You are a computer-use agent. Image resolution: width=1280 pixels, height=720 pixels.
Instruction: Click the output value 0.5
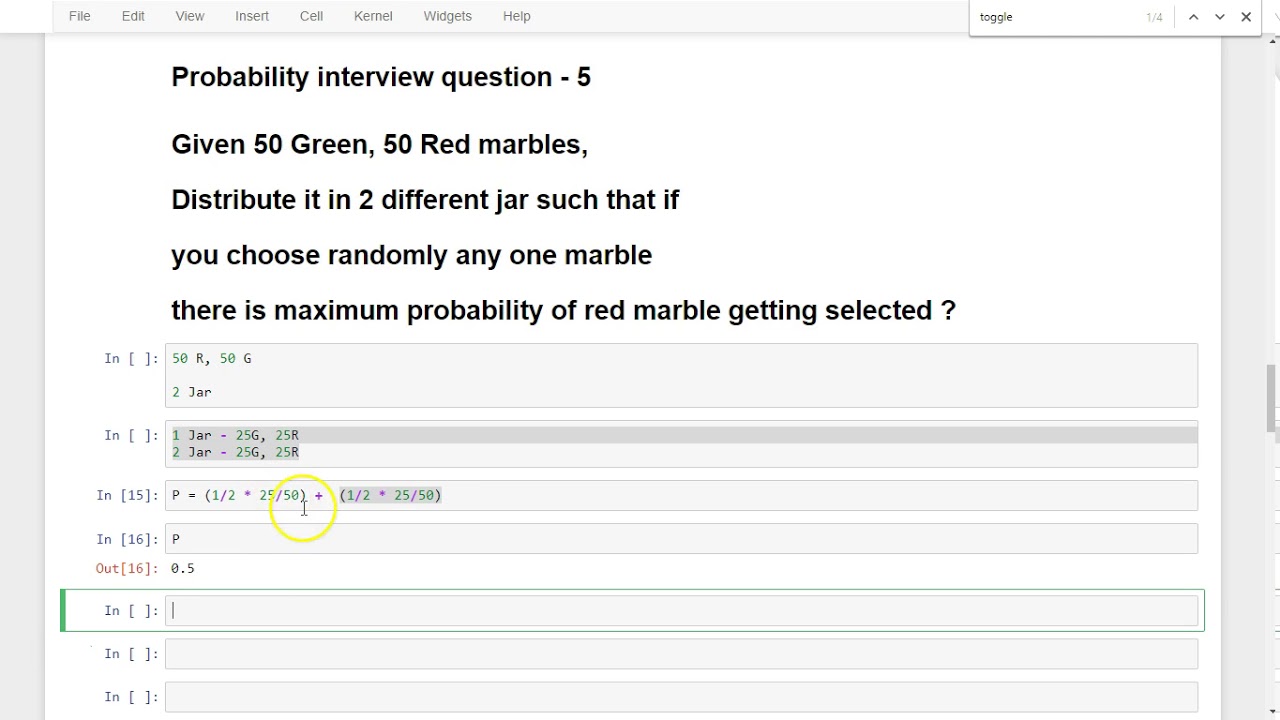[x=183, y=569]
